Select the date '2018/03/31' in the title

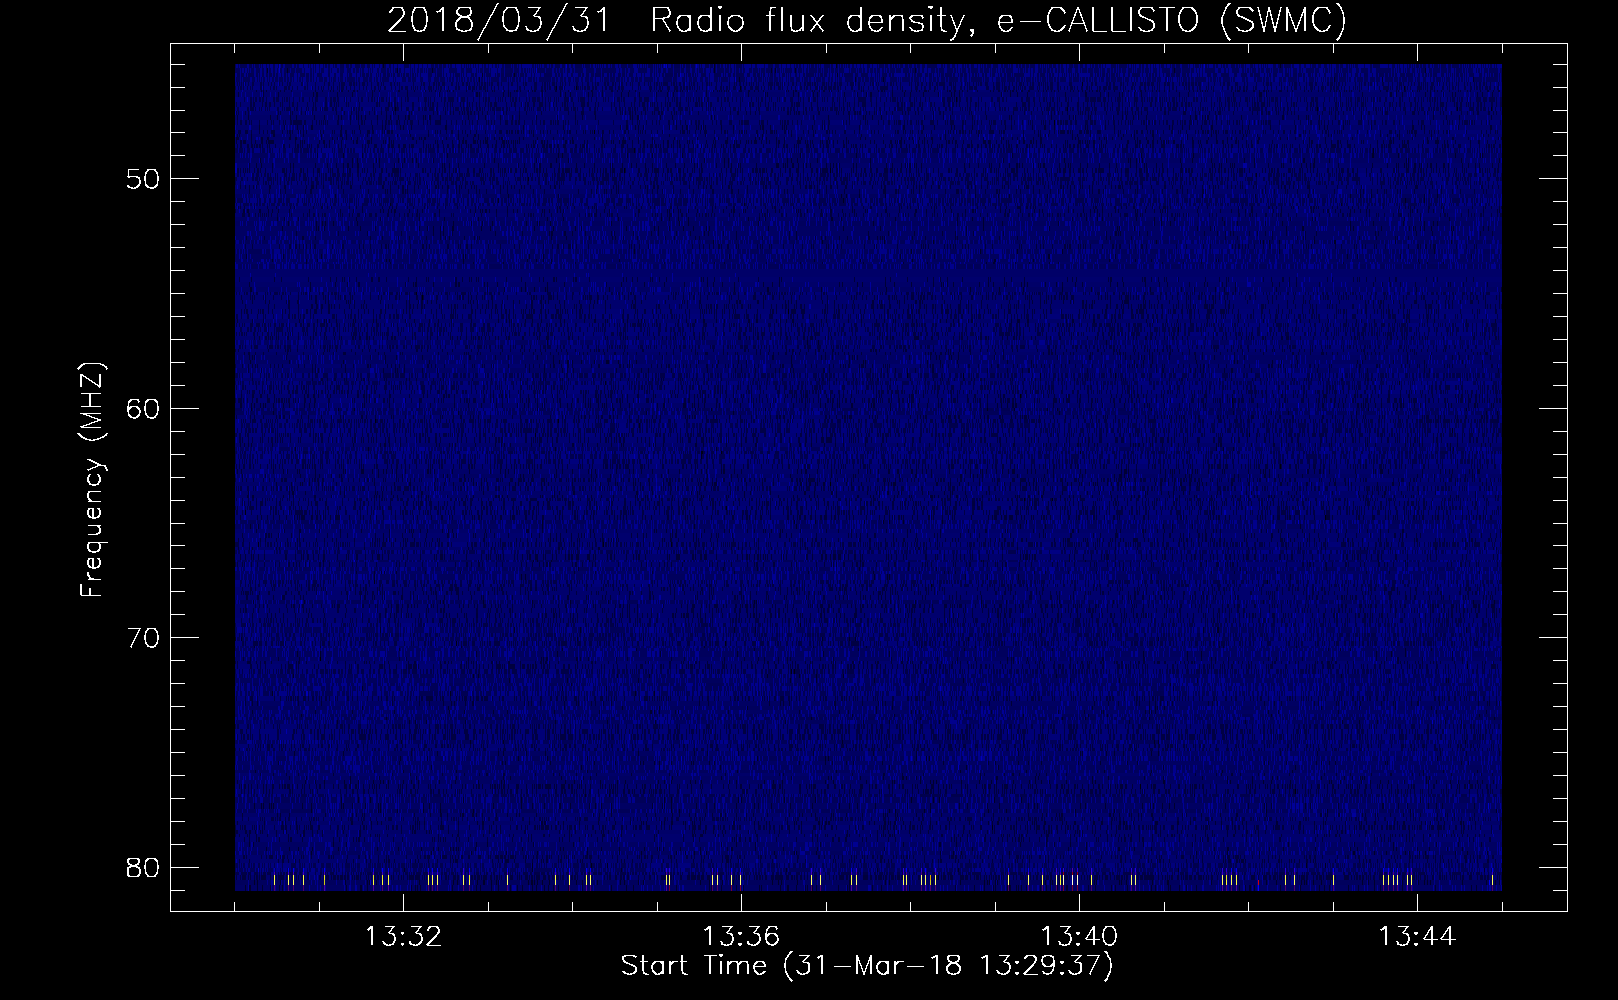tap(498, 20)
